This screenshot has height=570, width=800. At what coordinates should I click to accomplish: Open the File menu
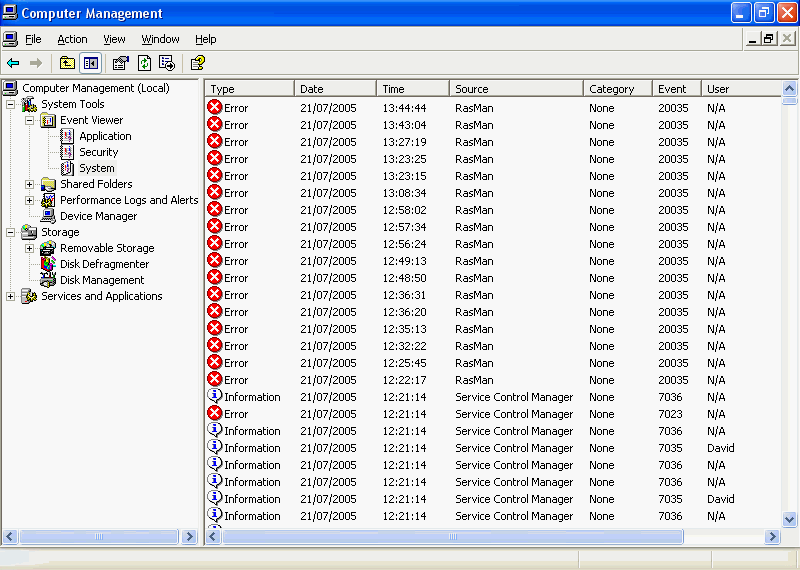point(33,39)
